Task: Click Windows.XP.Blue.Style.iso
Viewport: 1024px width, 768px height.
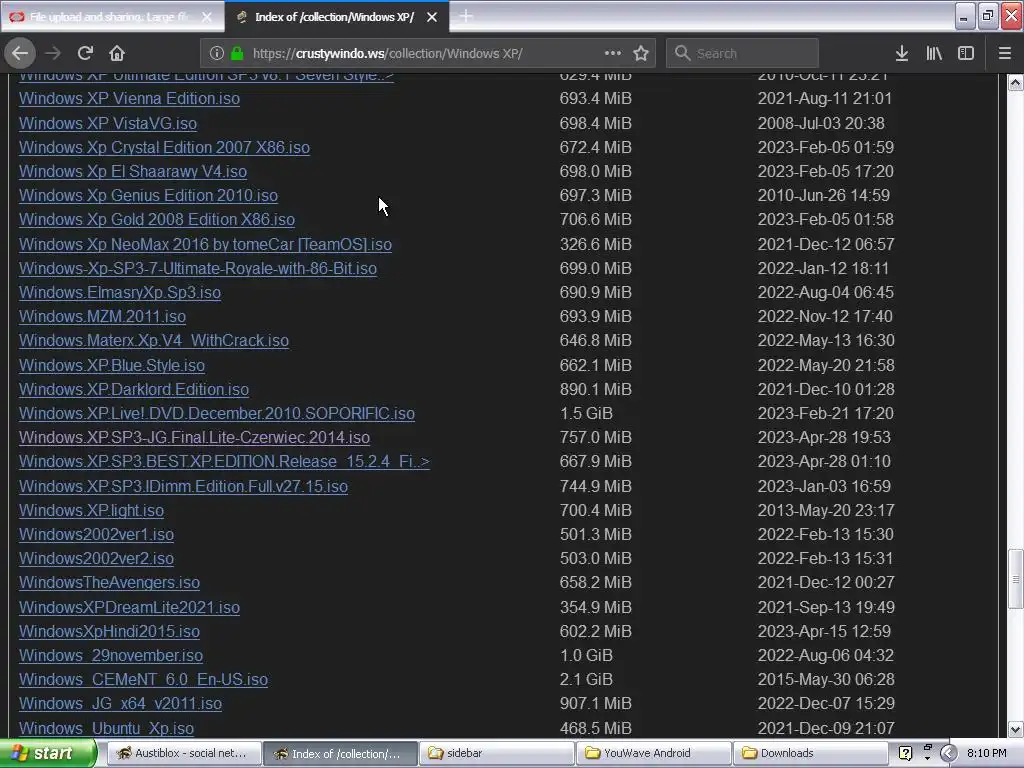Action: click(x=112, y=366)
